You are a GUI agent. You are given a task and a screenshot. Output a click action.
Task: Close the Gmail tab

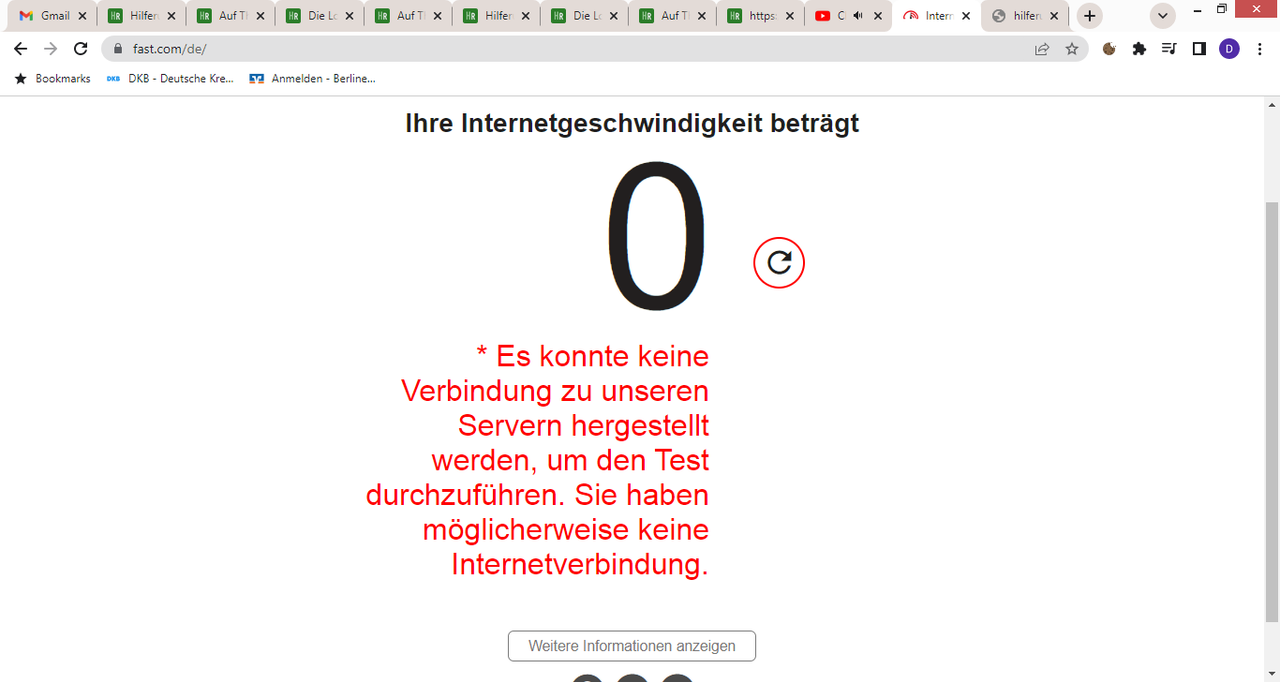click(x=83, y=16)
